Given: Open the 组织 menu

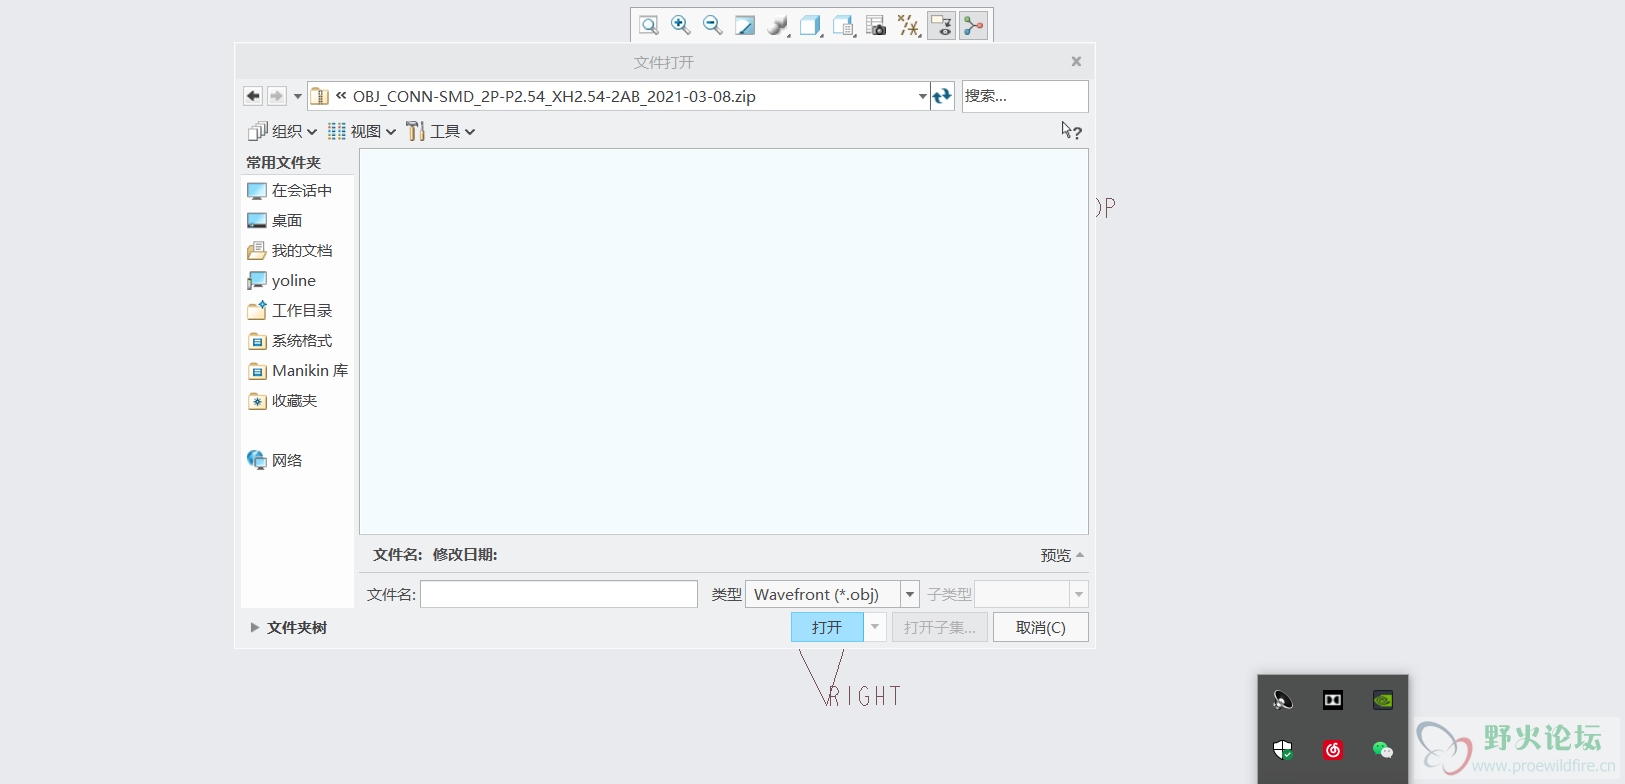Looking at the screenshot, I should [283, 131].
